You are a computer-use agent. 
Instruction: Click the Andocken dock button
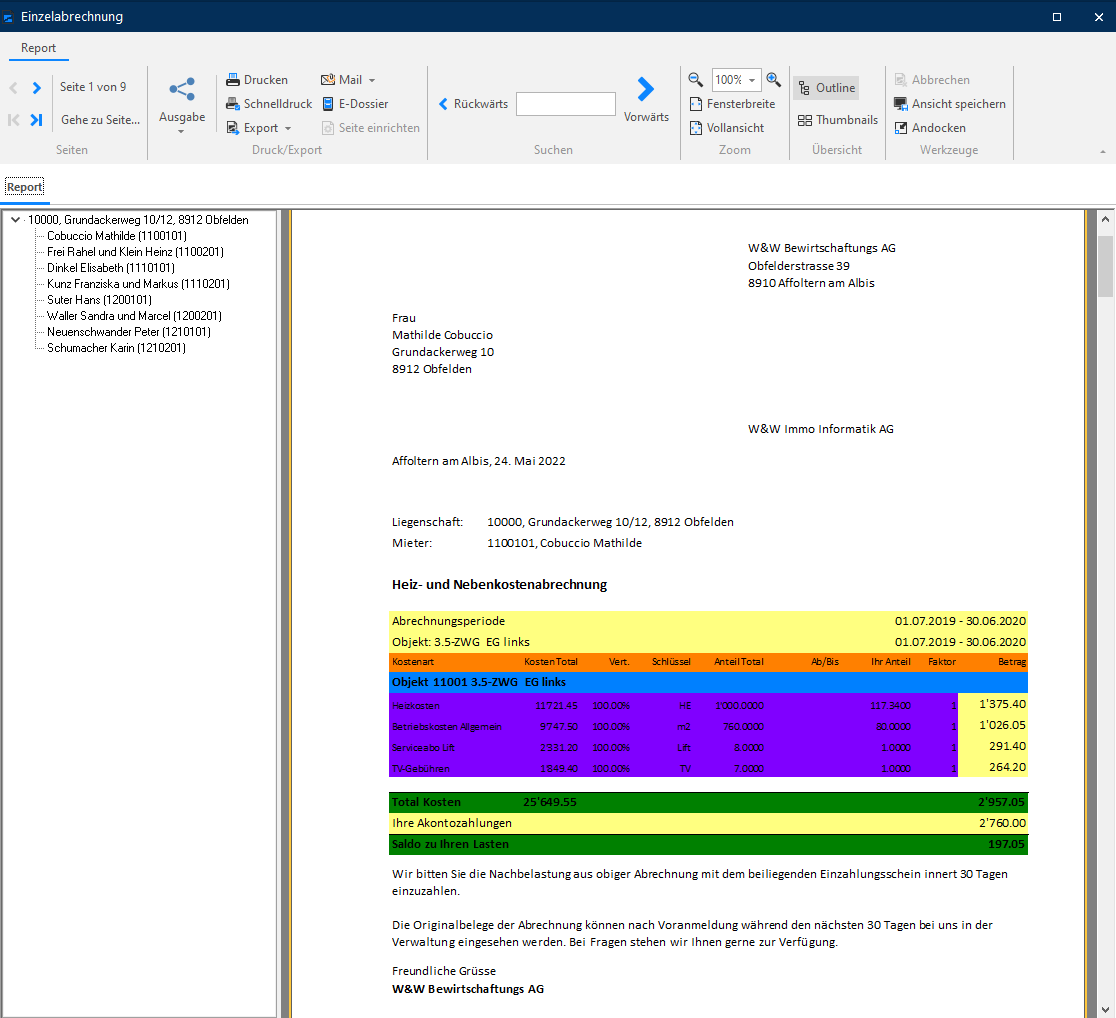(x=930, y=128)
